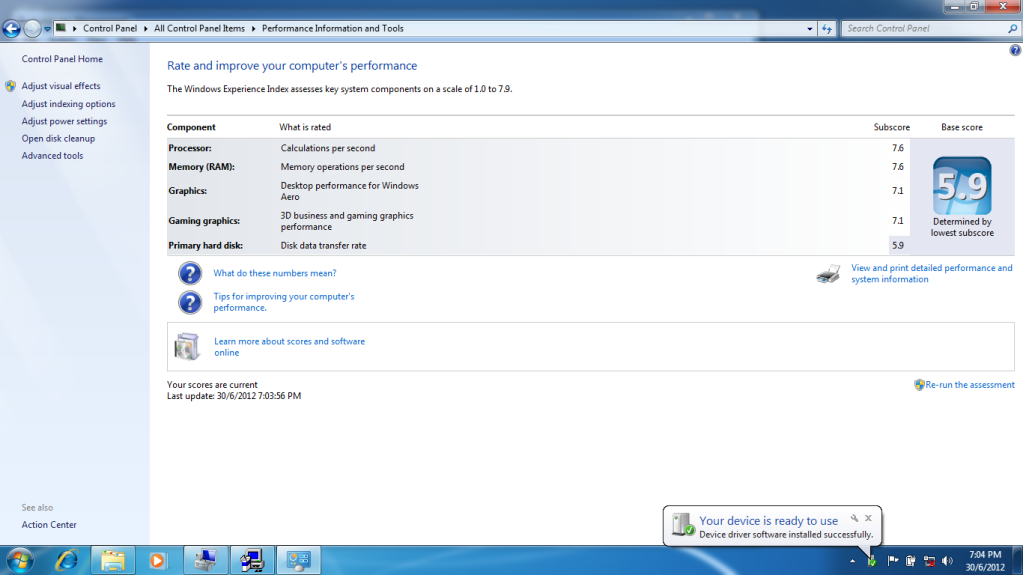The width and height of the screenshot is (1023, 575).
Task: Click the computer network taskbar icon
Action: (206, 561)
